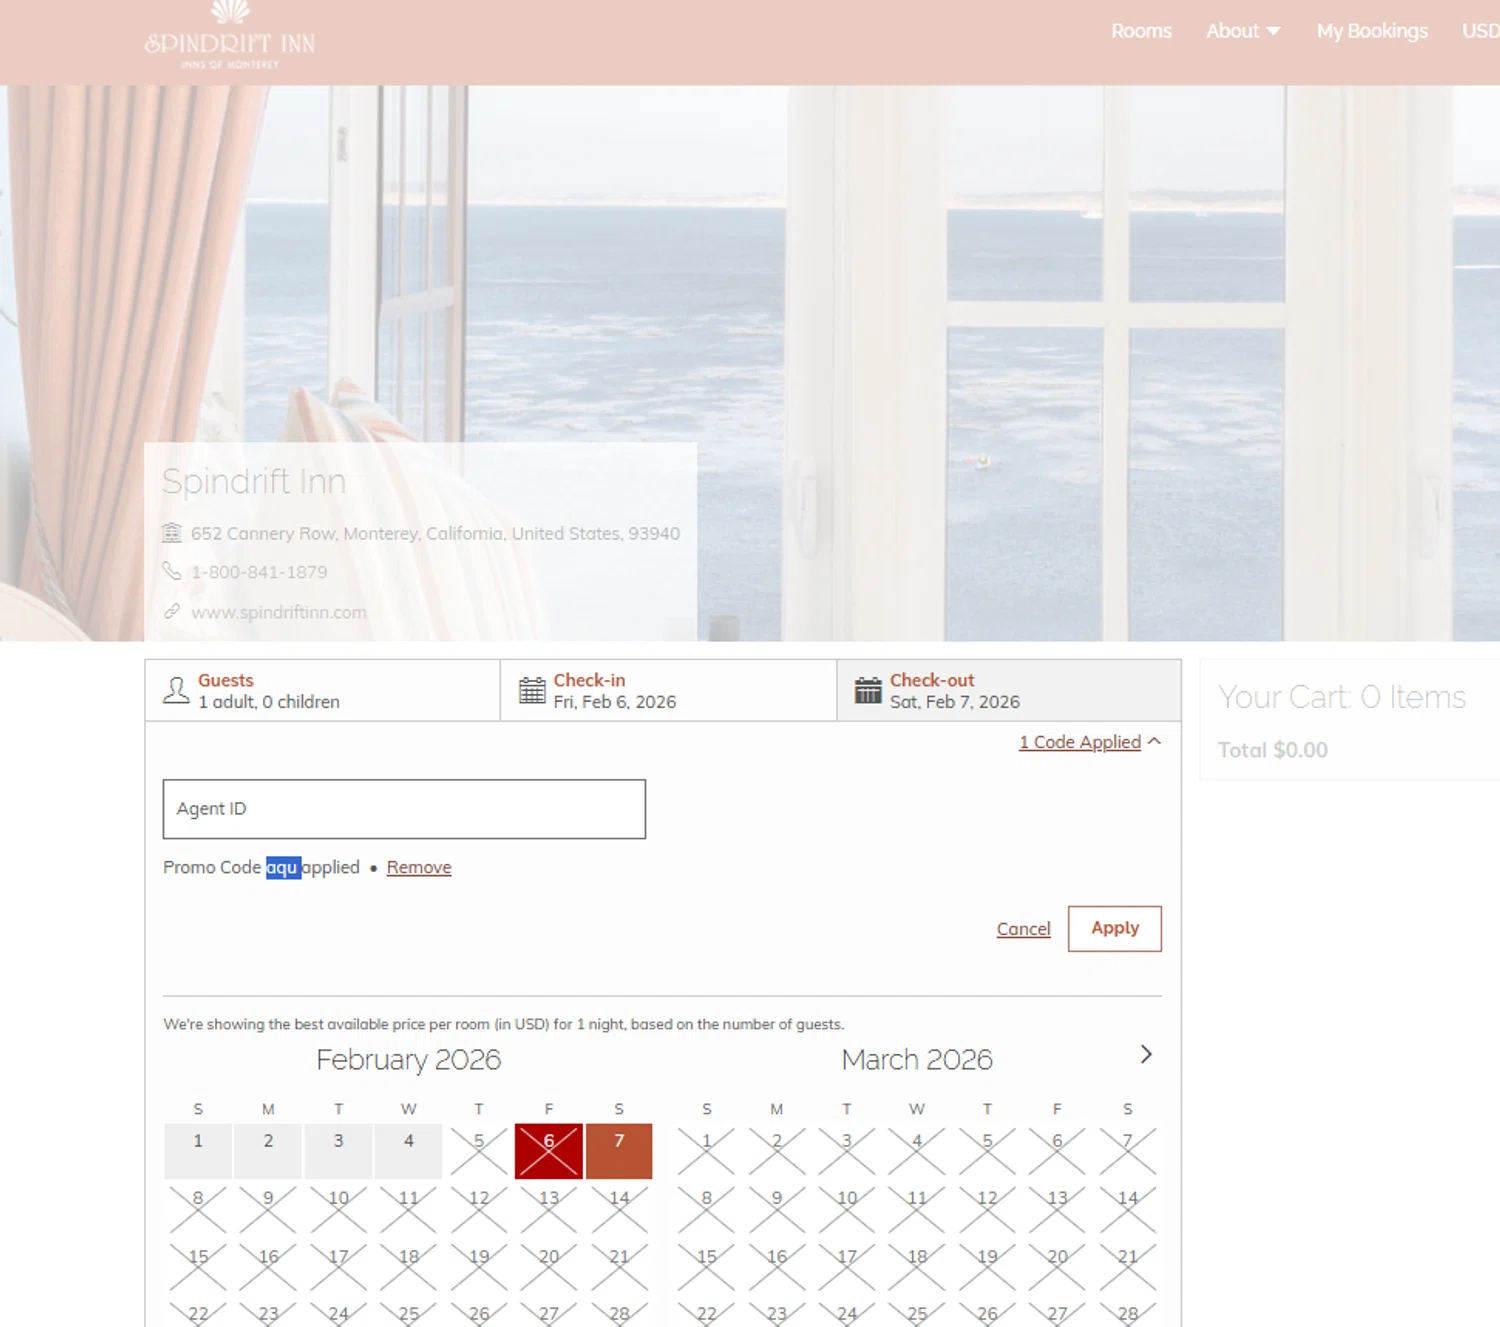The height and width of the screenshot is (1327, 1500).
Task: Click the Guests person icon
Action: 176,690
